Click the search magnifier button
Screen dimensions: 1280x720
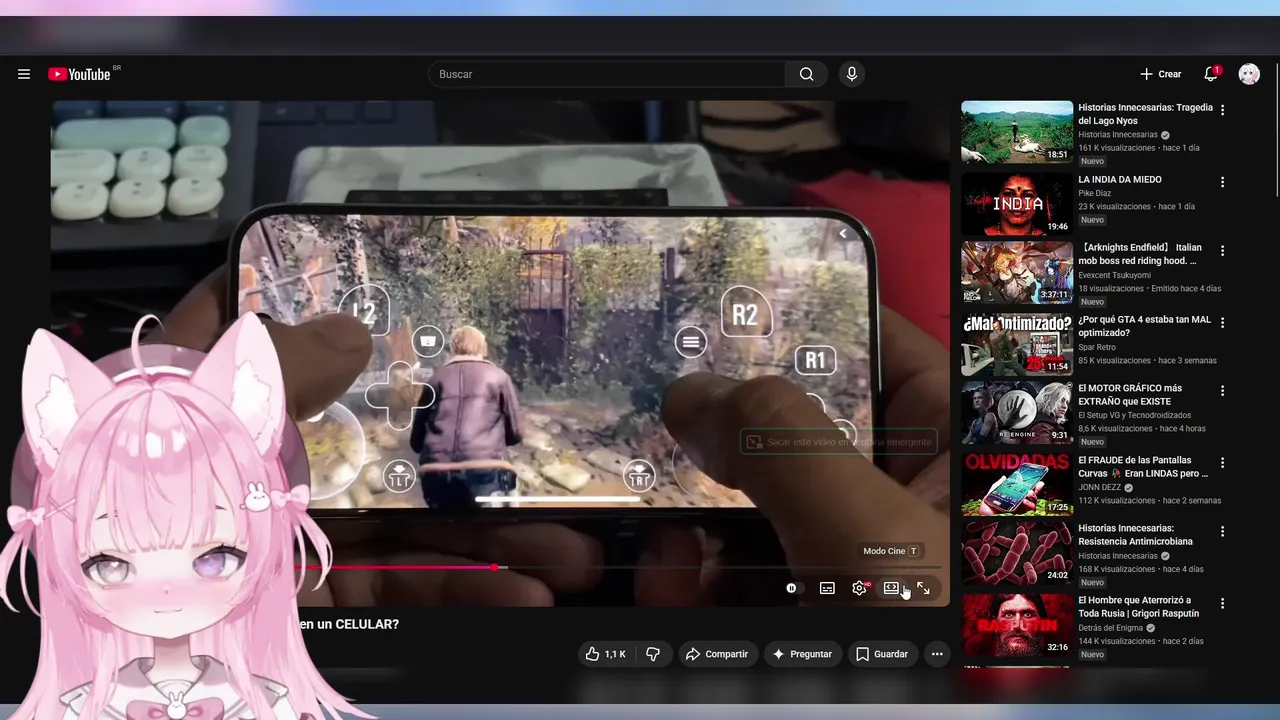[806, 74]
